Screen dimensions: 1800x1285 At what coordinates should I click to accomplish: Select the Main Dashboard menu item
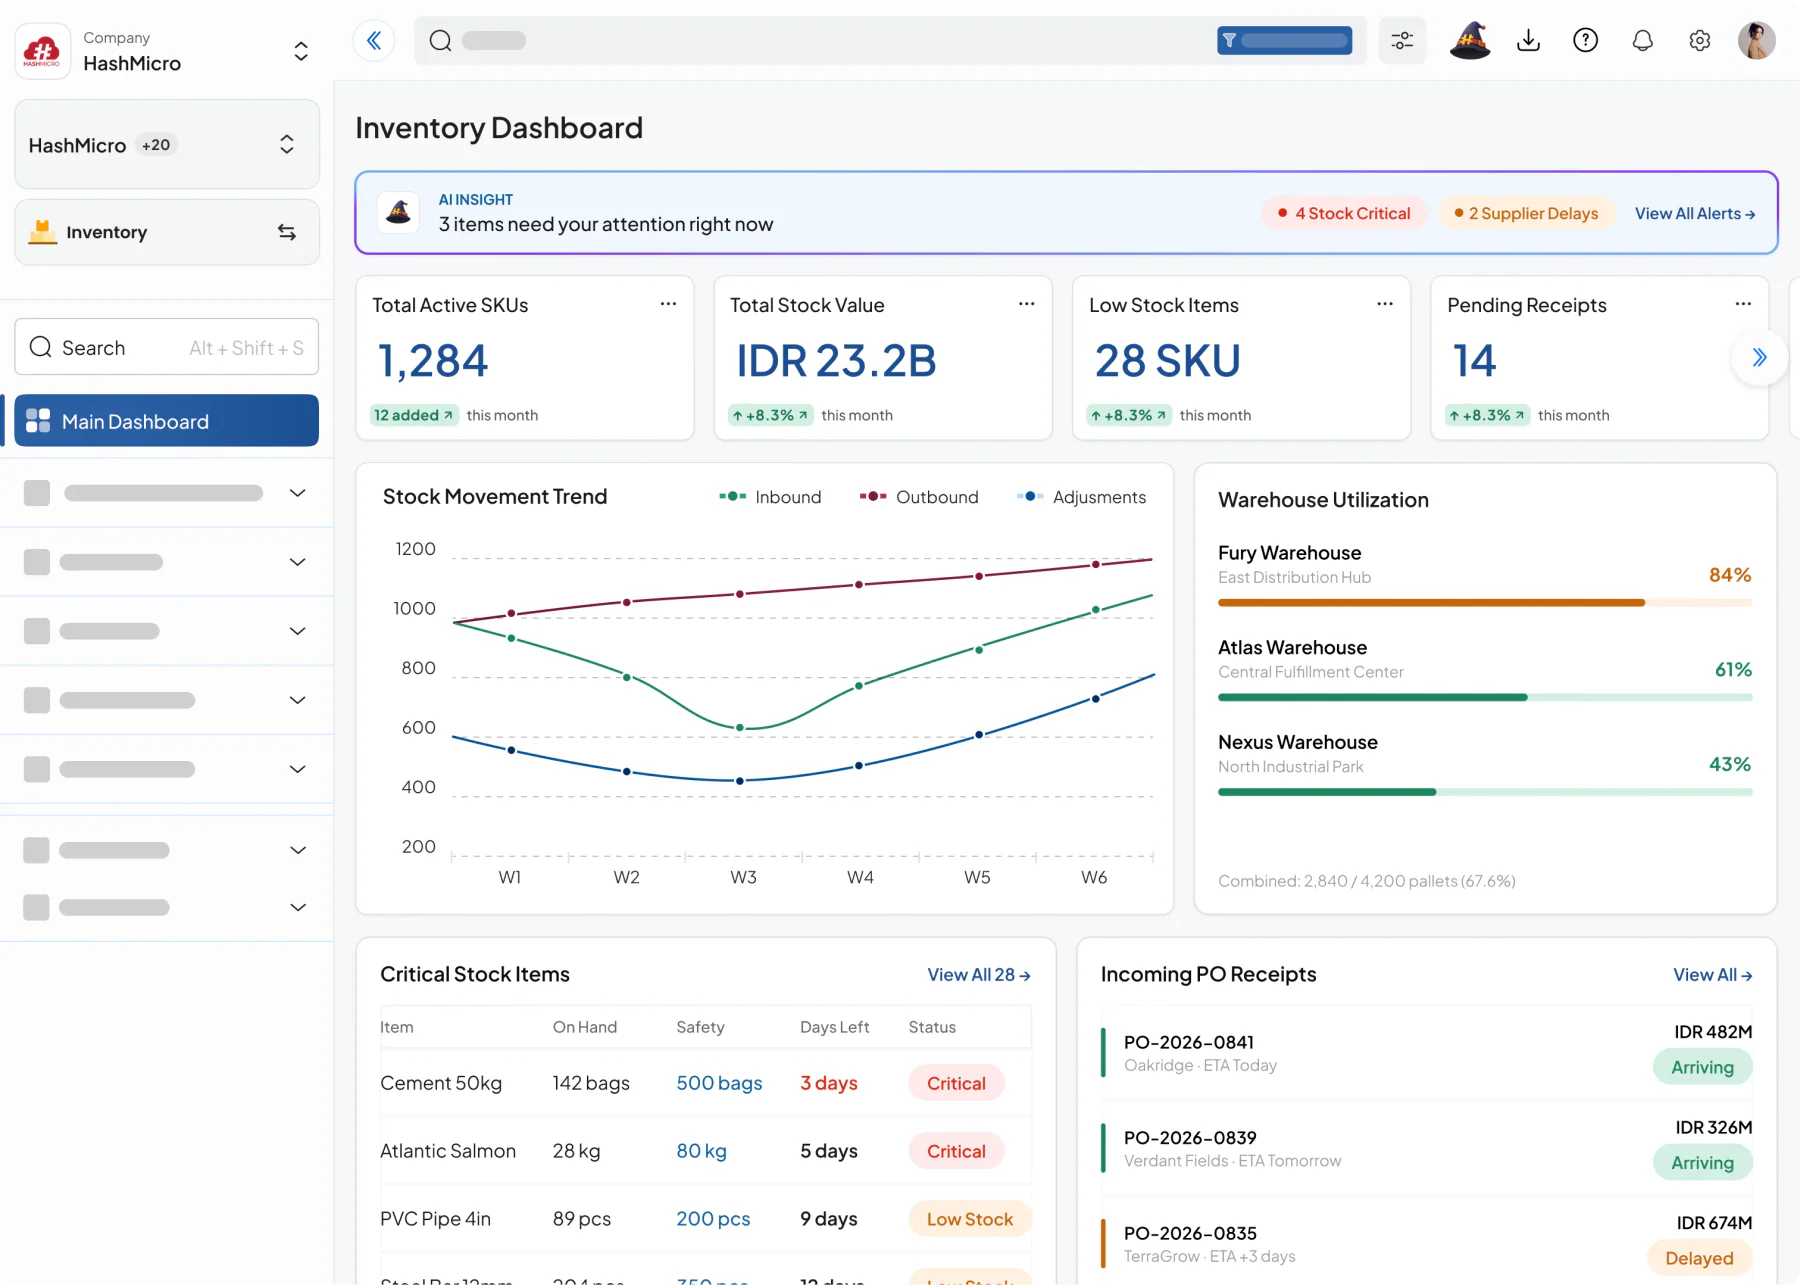[x=167, y=421]
